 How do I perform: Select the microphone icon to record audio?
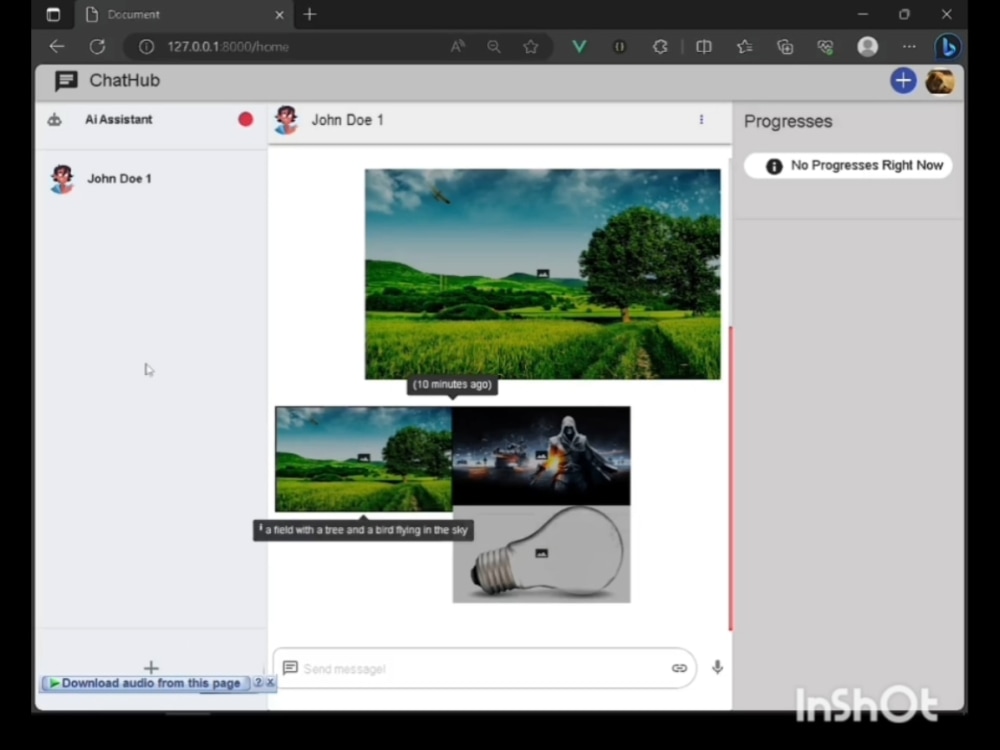717,668
